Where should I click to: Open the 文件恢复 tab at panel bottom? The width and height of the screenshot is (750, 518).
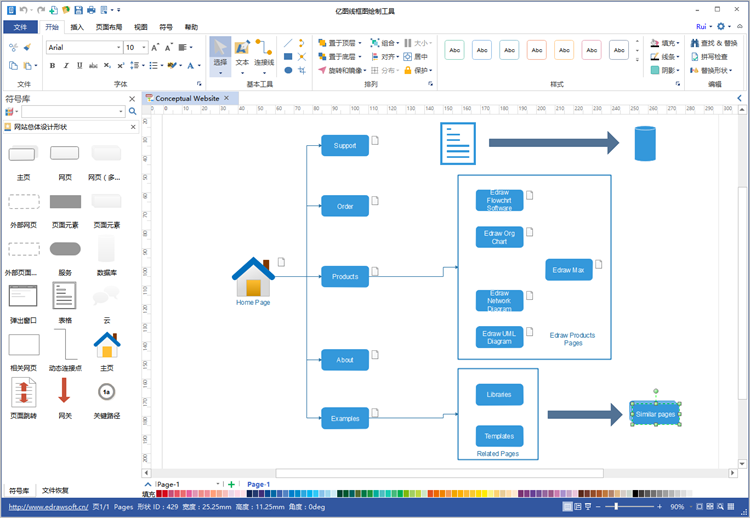[x=55, y=490]
